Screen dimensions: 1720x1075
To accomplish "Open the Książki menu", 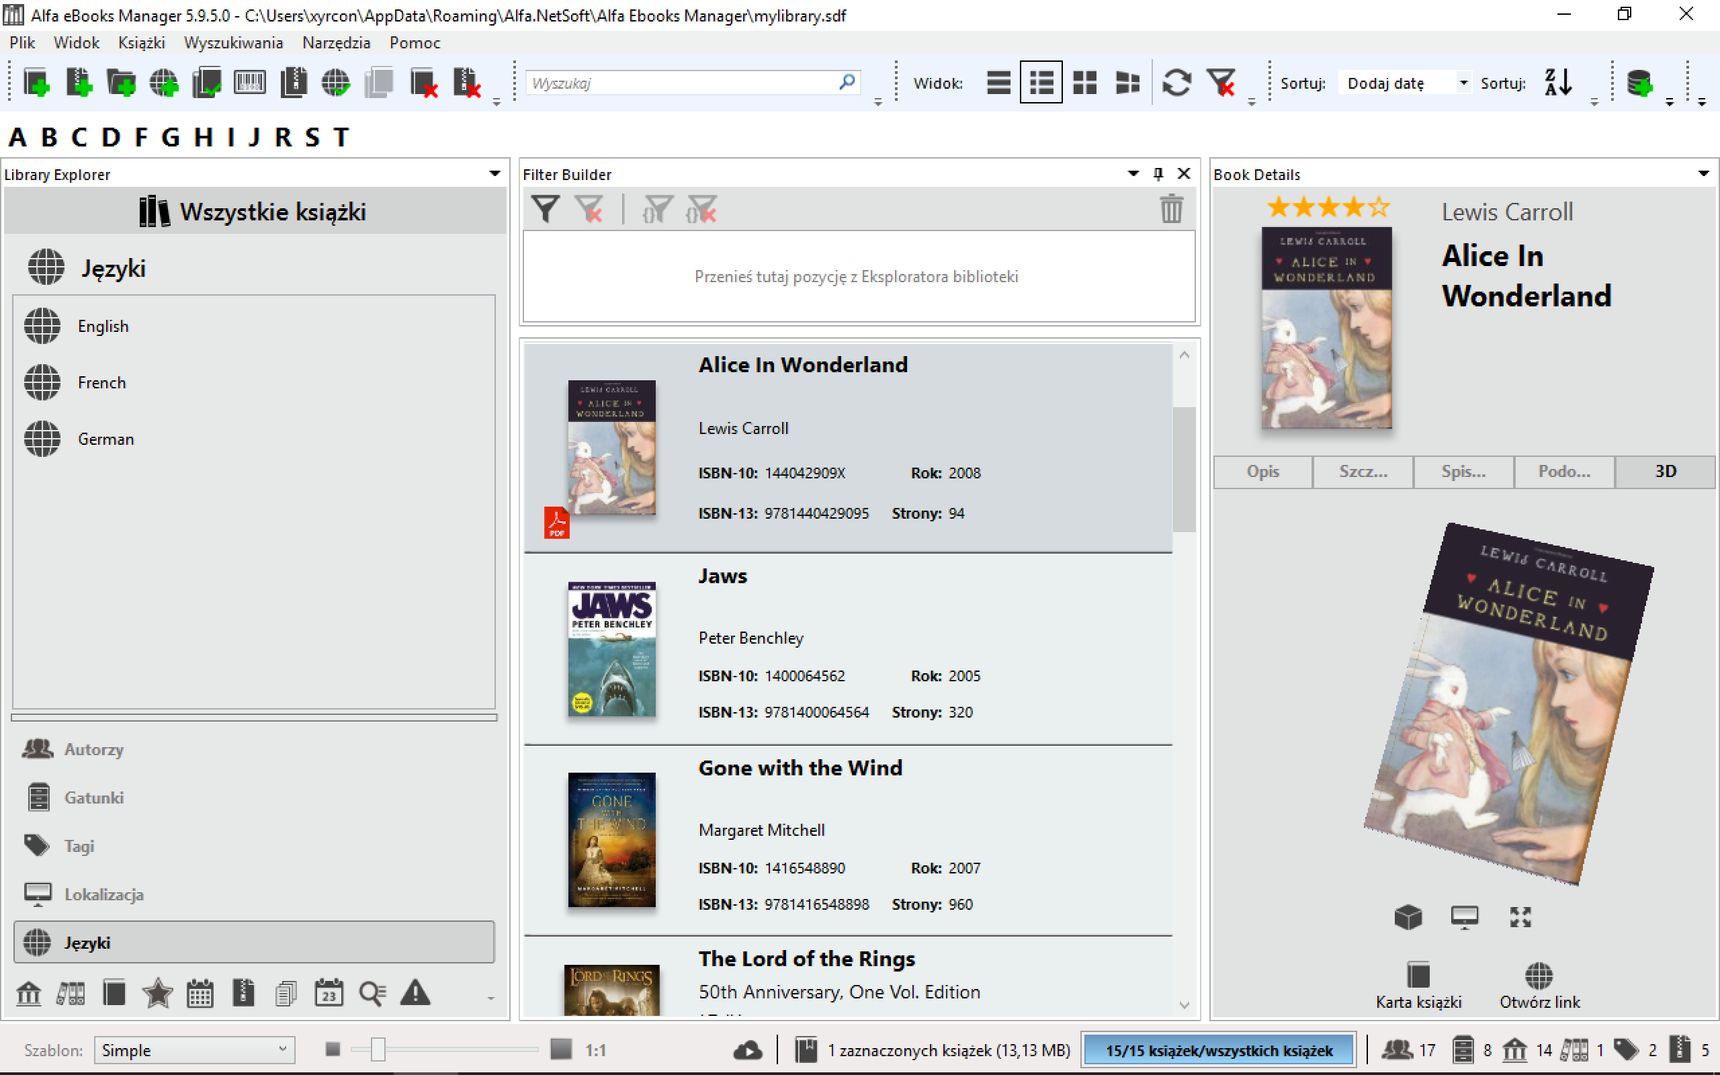I will pos(142,43).
